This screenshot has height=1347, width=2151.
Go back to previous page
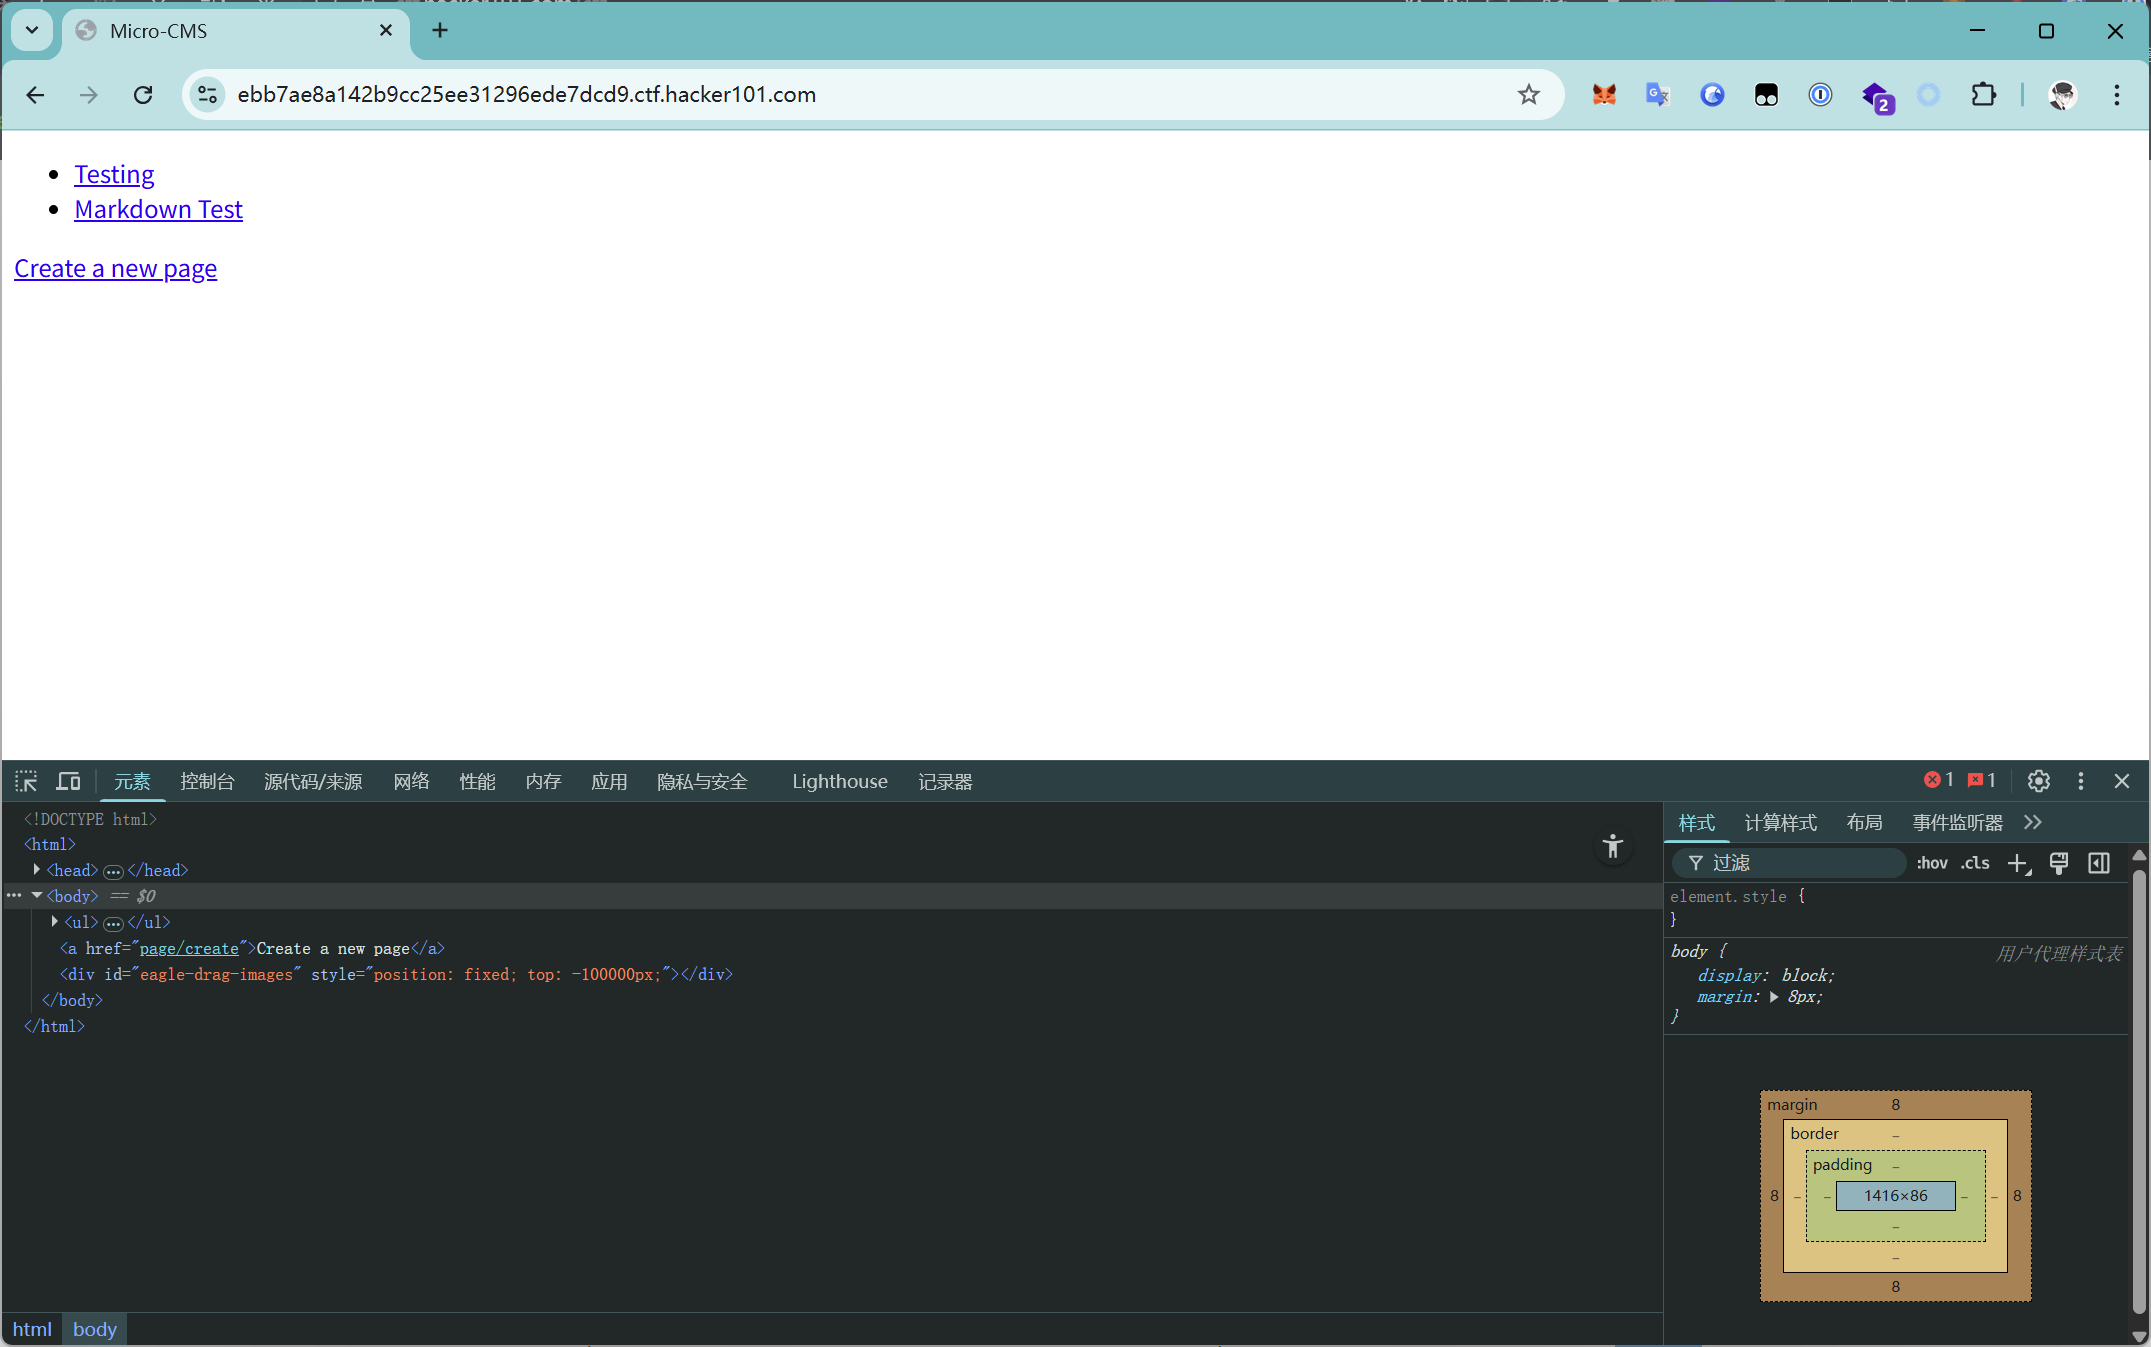(x=35, y=95)
